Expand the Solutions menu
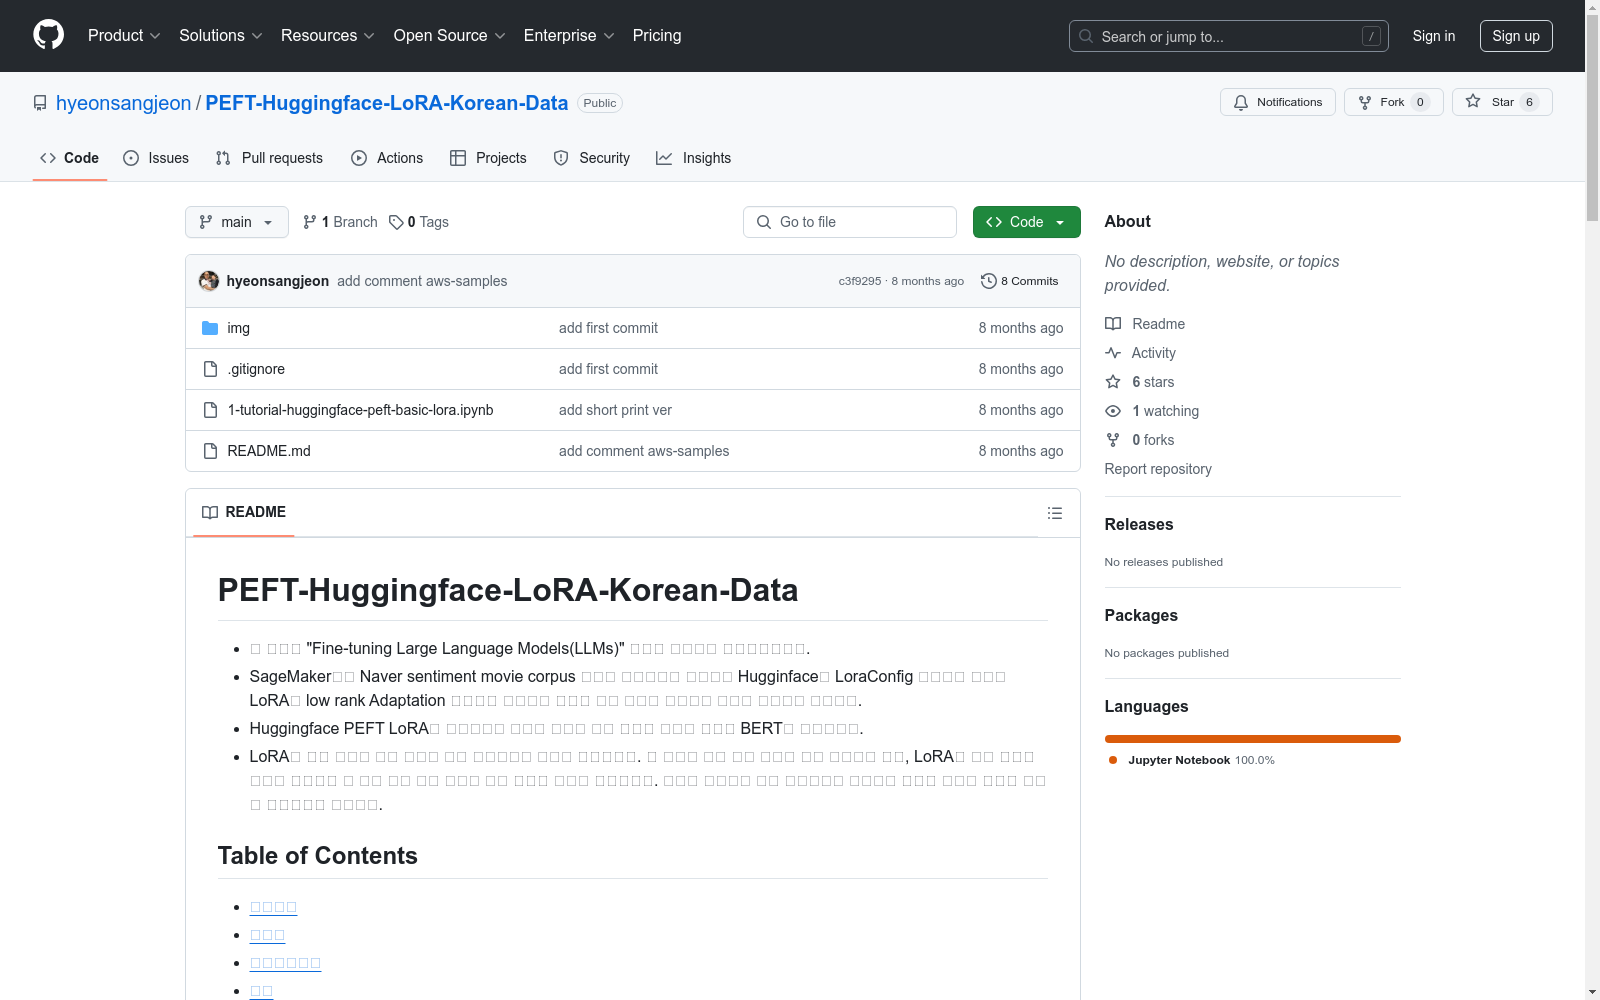Viewport: 1600px width, 1000px height. point(221,36)
